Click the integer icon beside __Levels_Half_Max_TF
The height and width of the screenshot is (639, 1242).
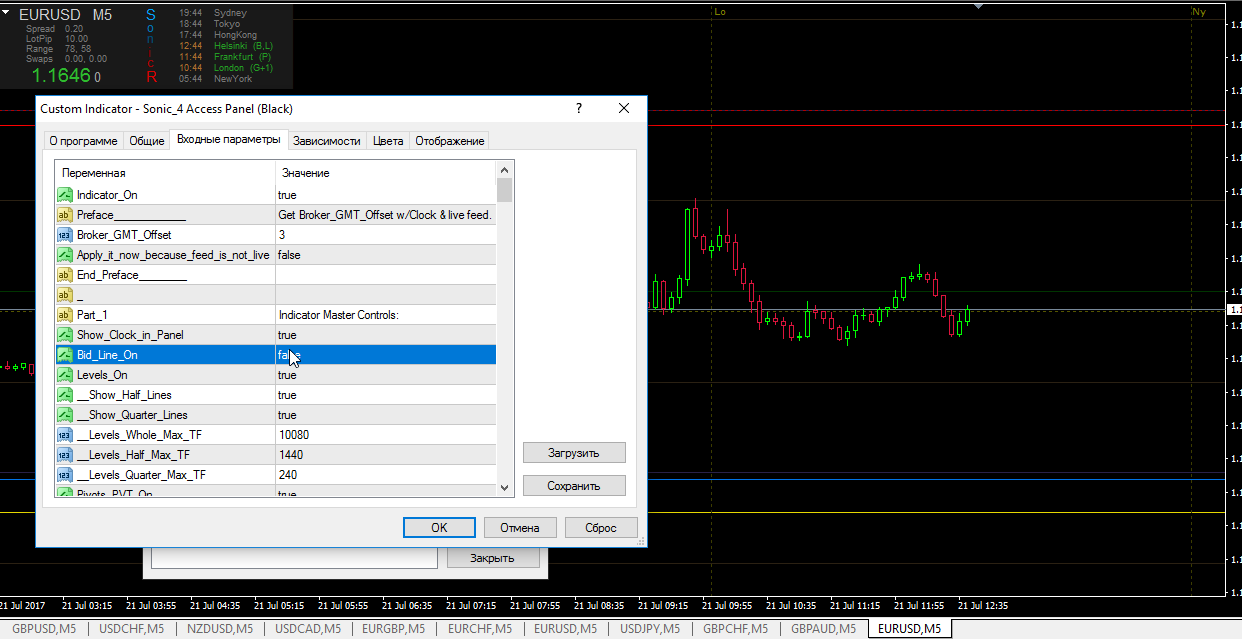(x=65, y=455)
